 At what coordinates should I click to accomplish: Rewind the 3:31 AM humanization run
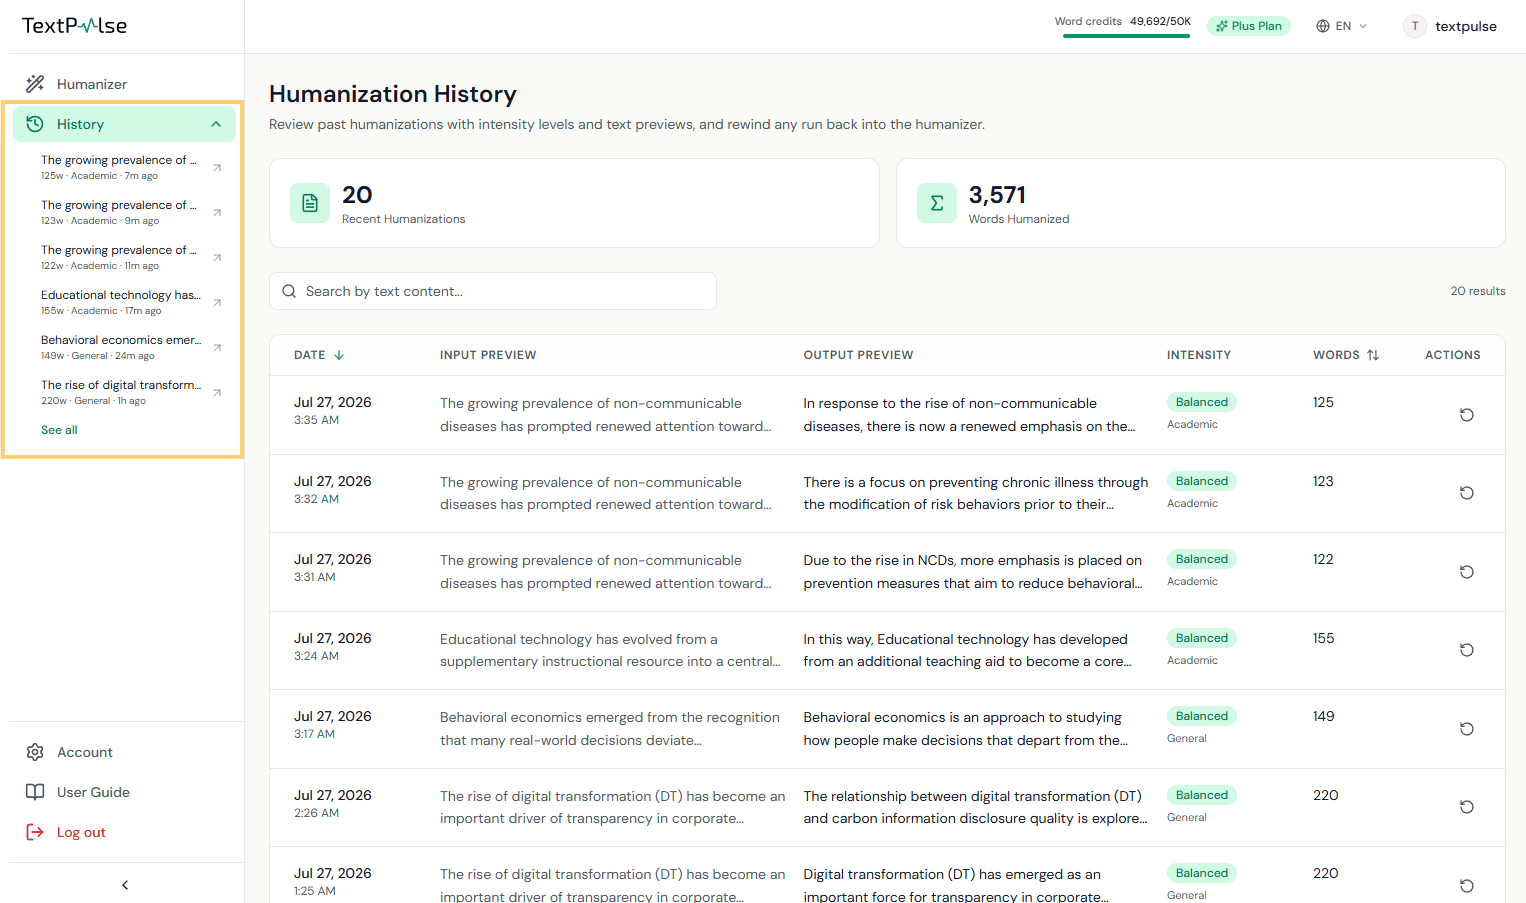[1467, 572]
